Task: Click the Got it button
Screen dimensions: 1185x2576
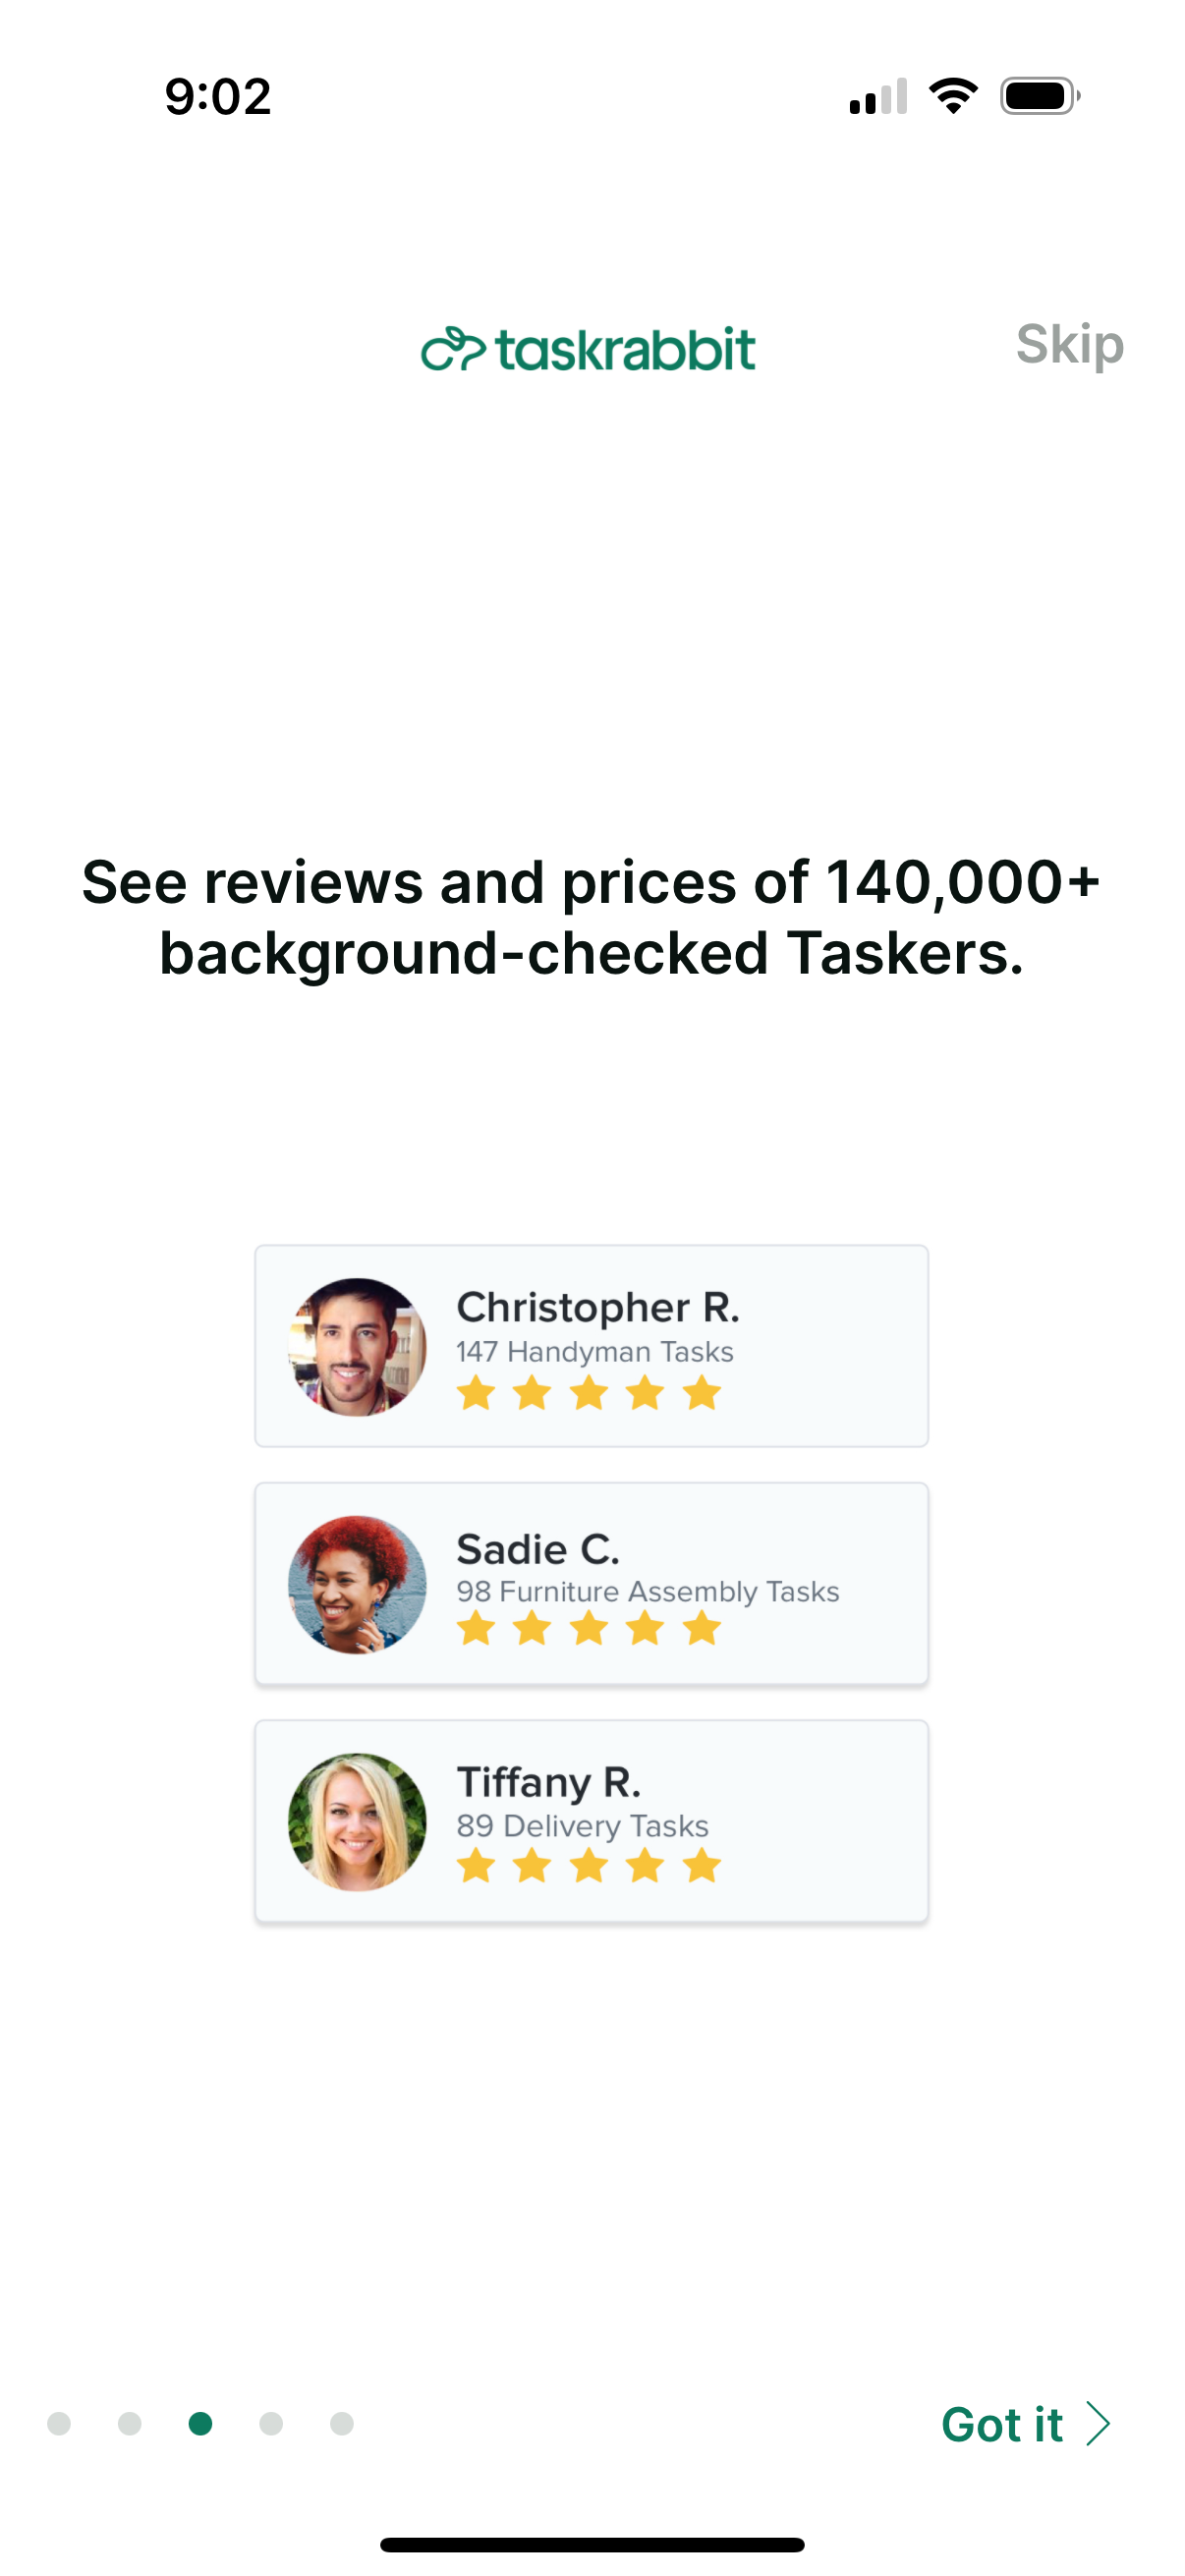Action: click(x=1003, y=2423)
